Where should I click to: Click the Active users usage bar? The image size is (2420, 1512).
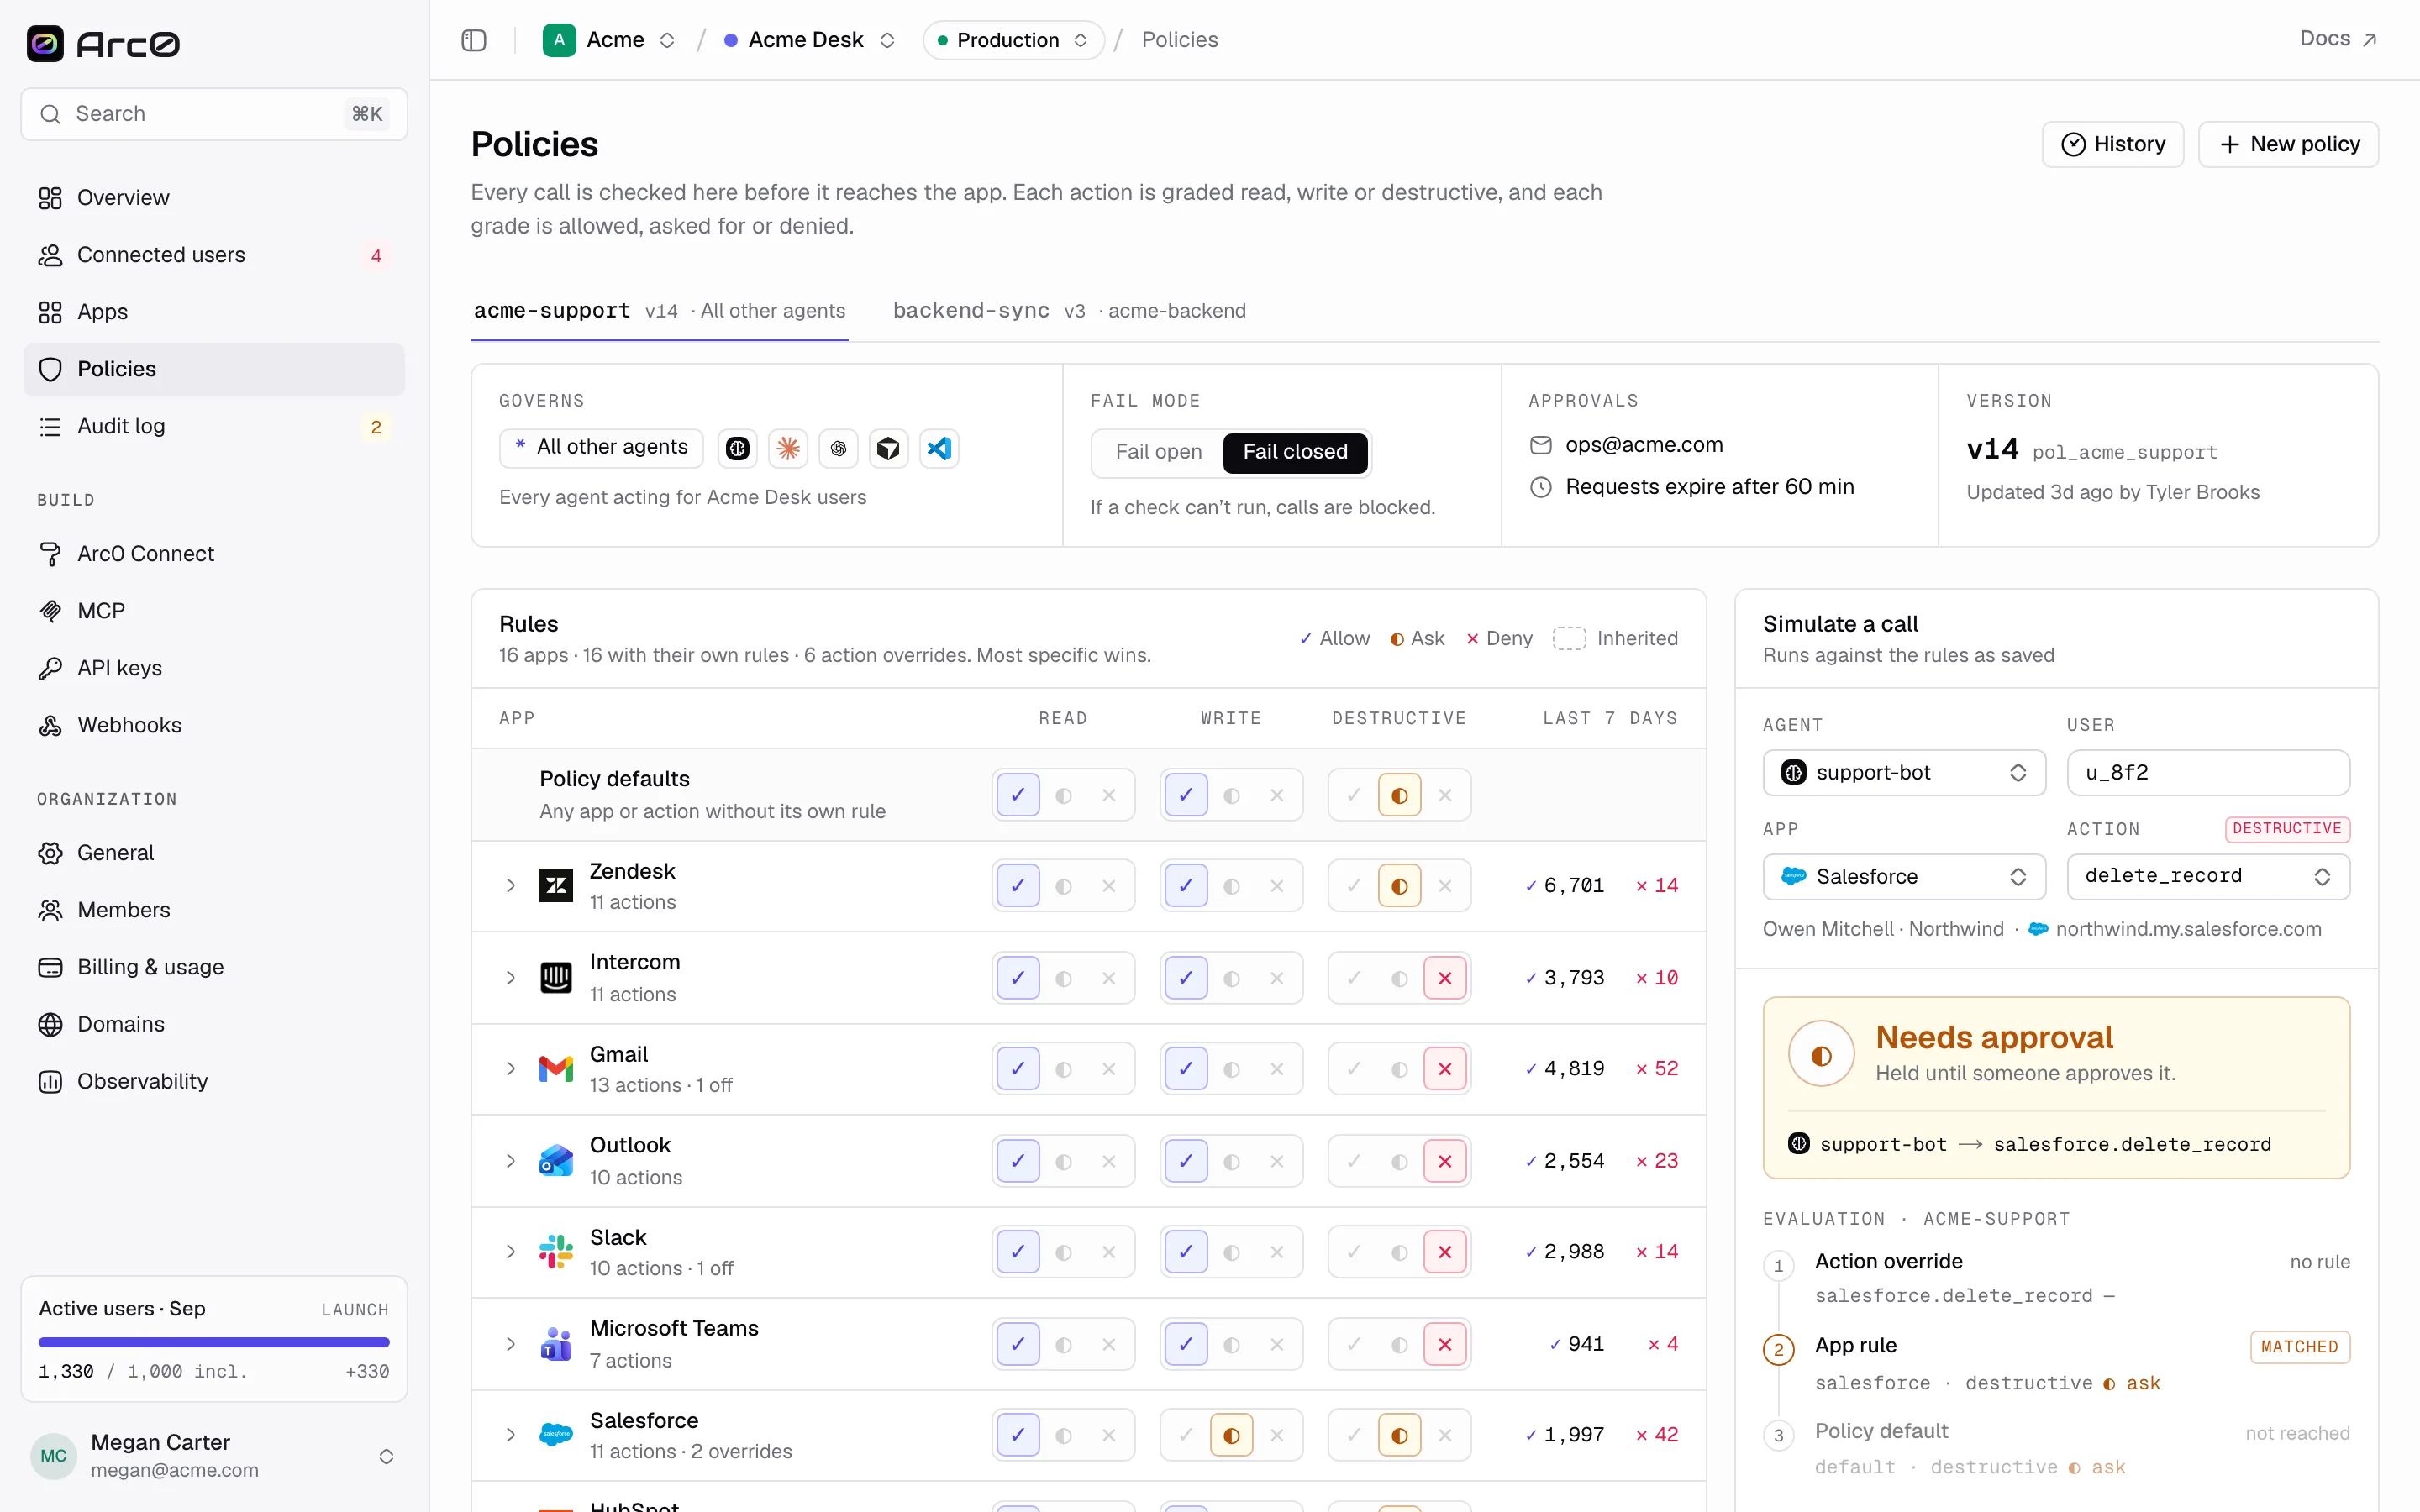point(214,1342)
